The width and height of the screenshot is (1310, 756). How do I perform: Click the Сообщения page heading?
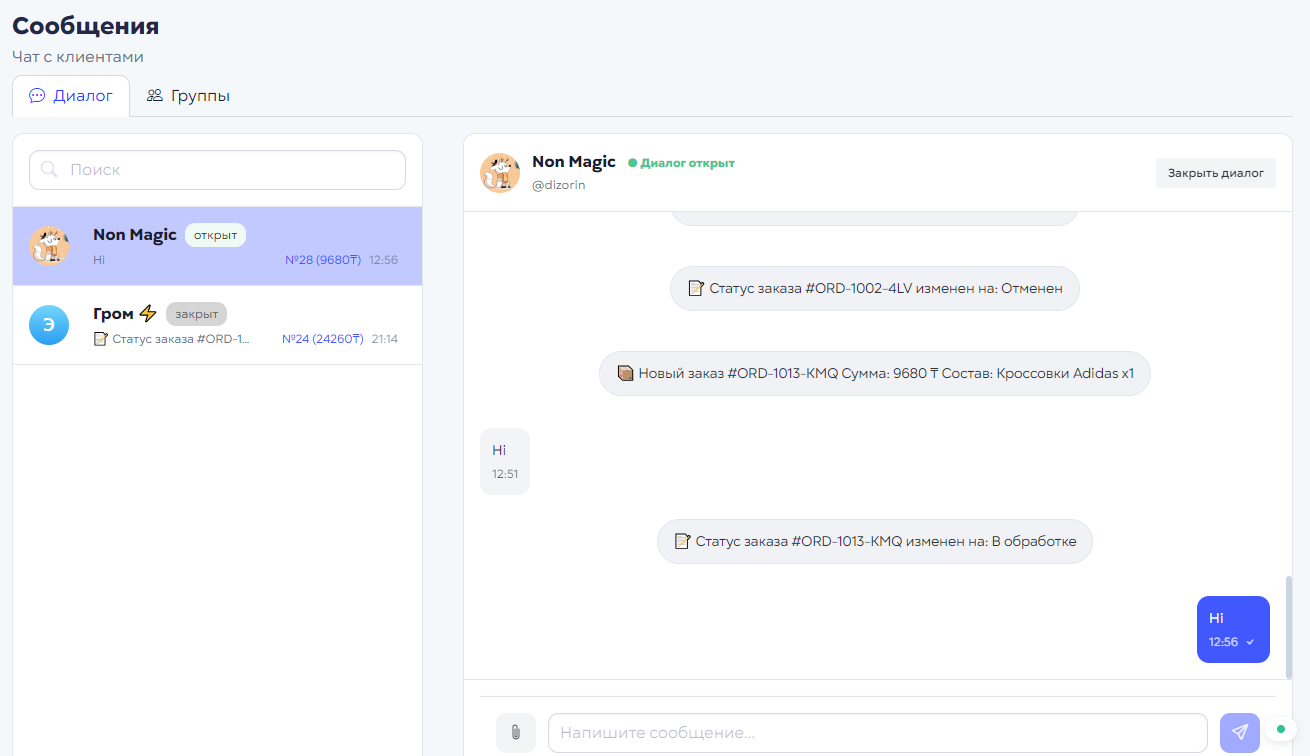(86, 26)
